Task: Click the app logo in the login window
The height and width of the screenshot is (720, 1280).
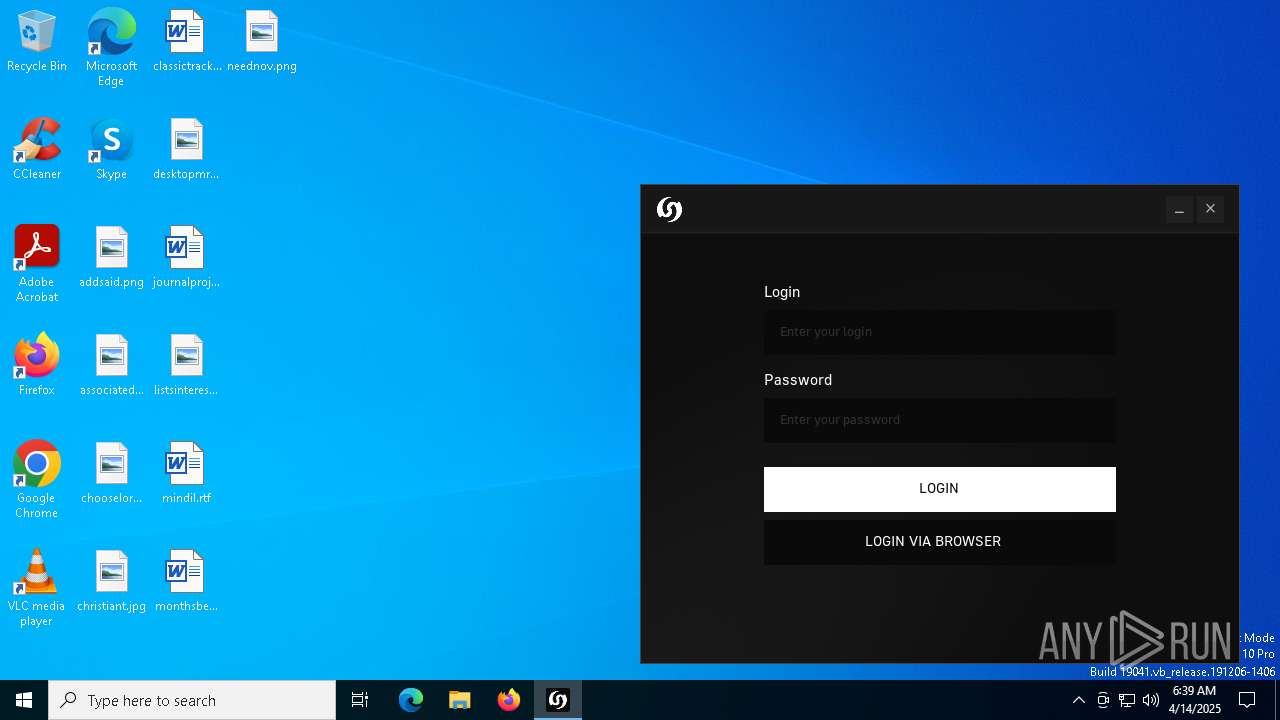Action: 669,209
